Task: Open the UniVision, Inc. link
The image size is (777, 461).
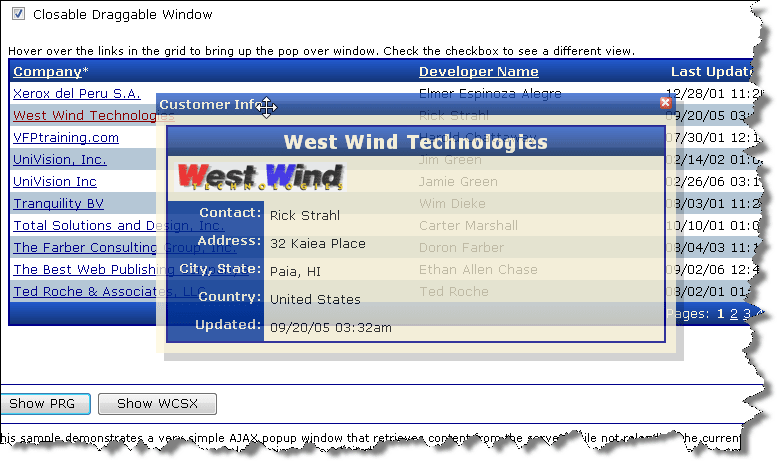Action: coord(60,160)
